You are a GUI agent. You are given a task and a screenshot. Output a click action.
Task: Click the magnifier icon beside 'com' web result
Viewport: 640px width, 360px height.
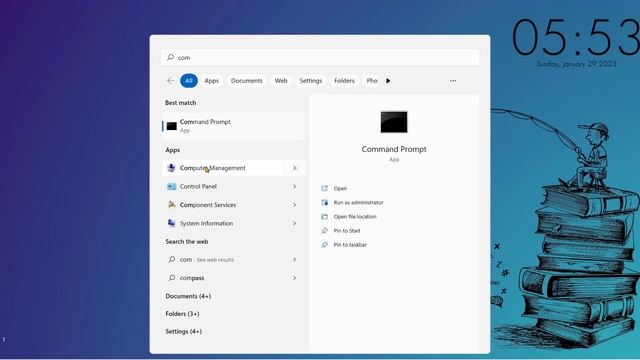[172, 259]
